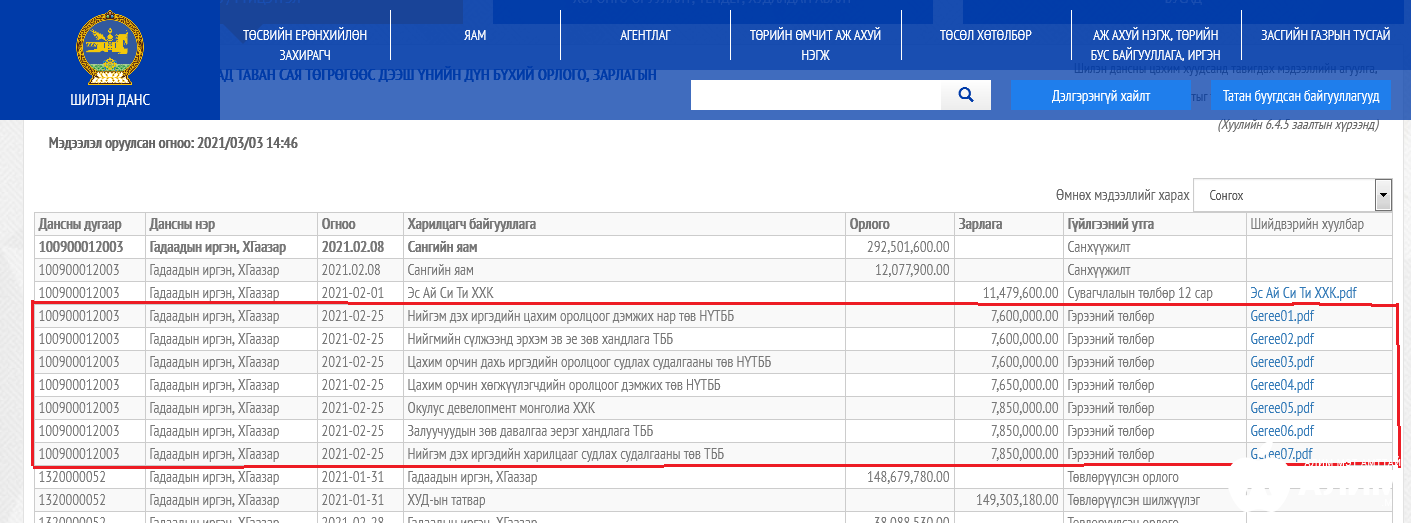This screenshot has width=1411, height=523.
Task: Open the Сонгох previous info dropdown
Action: pyautogui.click(x=1295, y=195)
